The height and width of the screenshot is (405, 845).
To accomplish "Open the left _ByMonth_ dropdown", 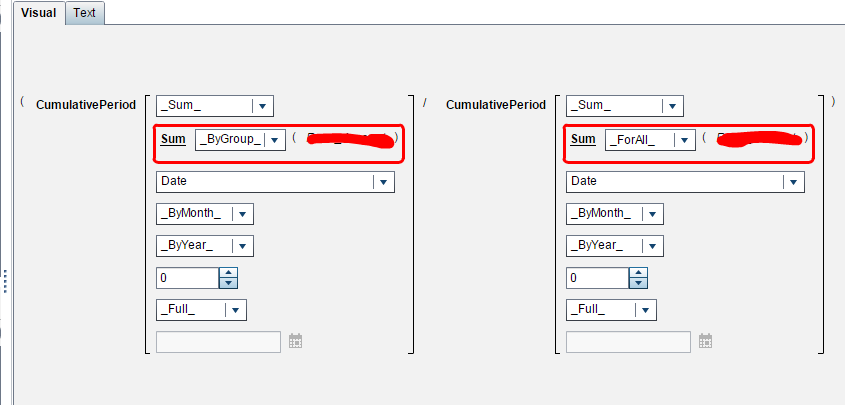I will point(243,214).
